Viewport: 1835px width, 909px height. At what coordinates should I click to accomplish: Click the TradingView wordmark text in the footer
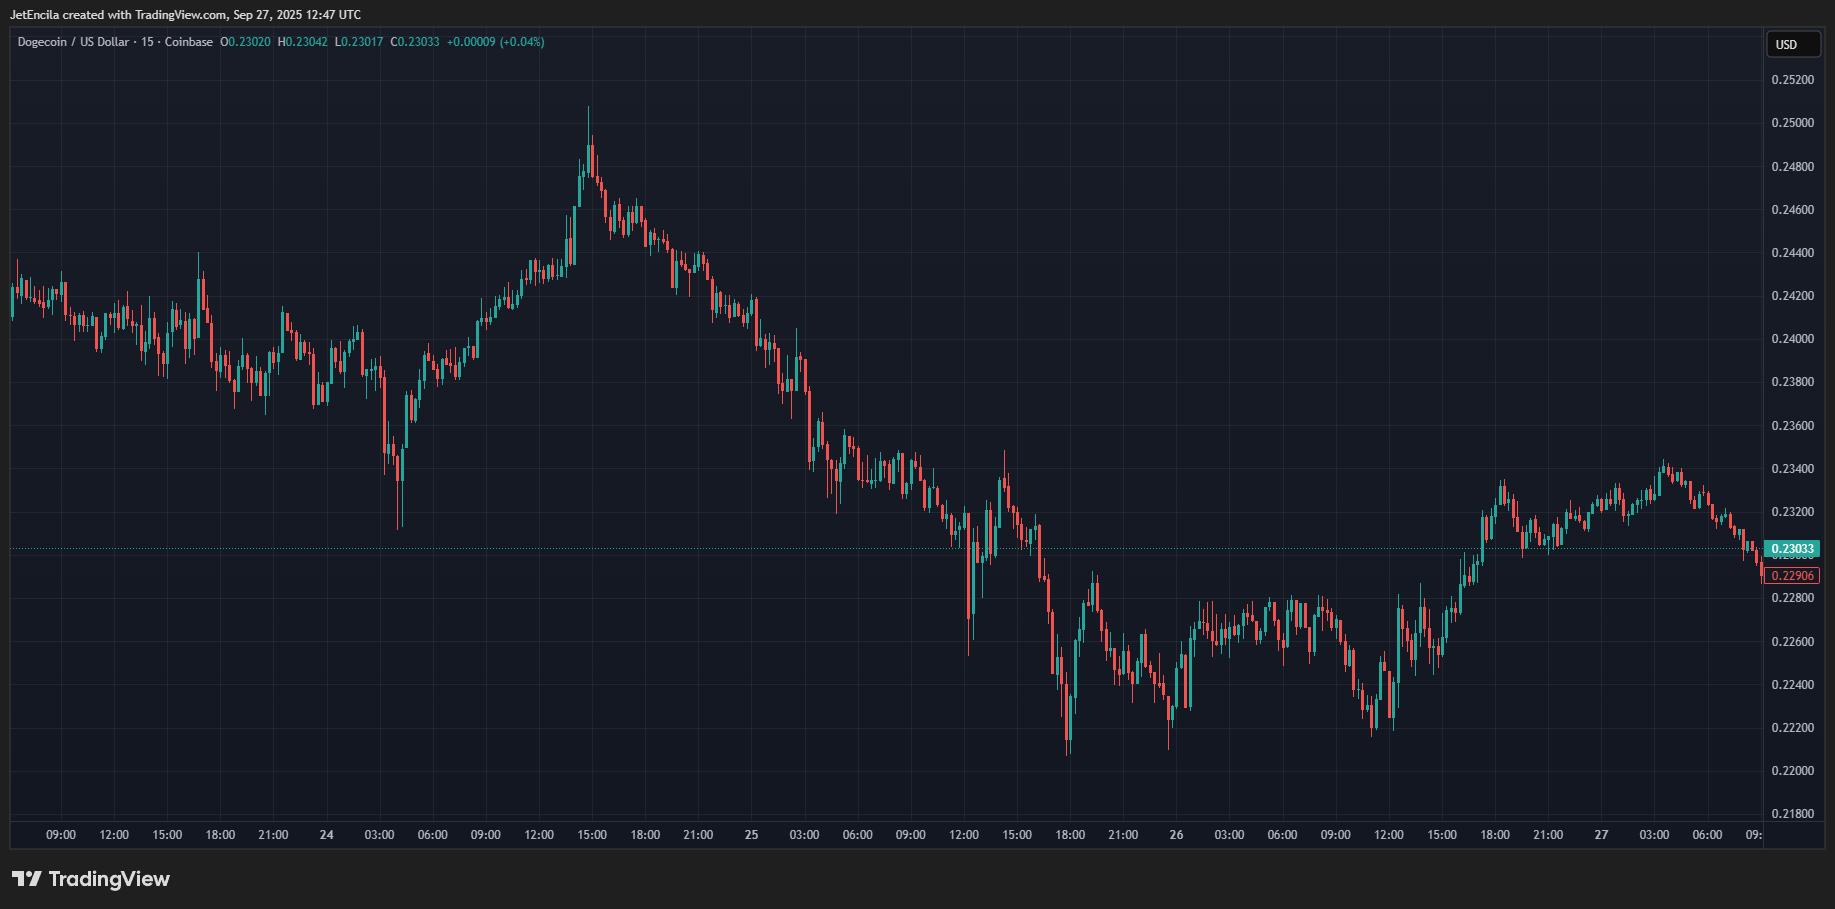(x=109, y=879)
